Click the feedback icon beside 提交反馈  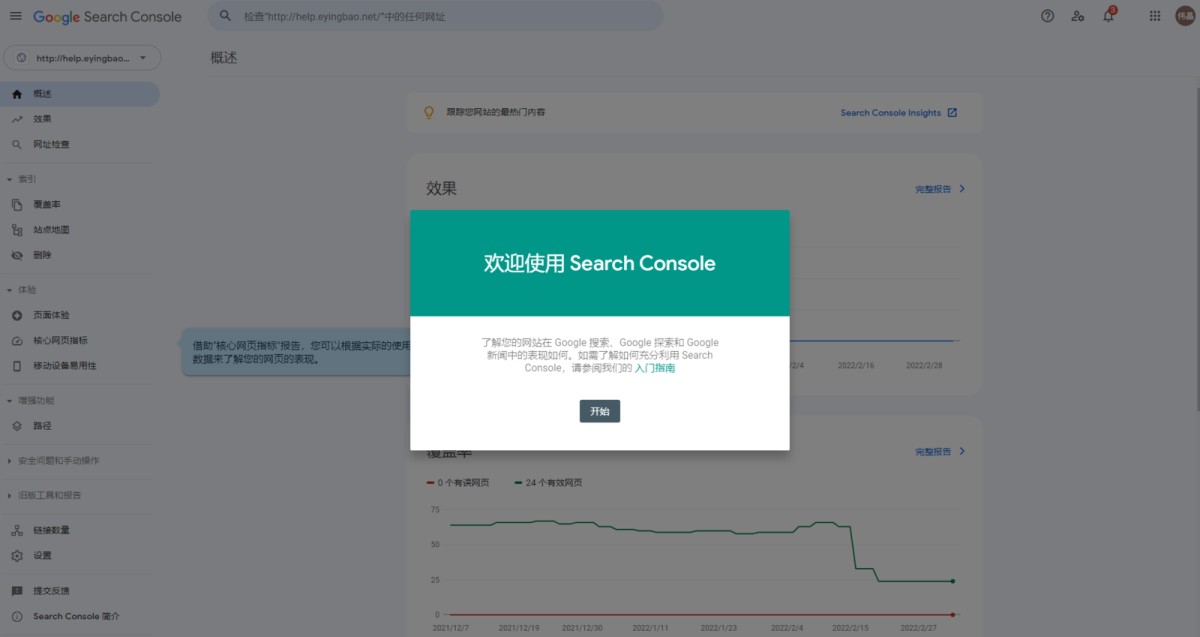pos(17,591)
